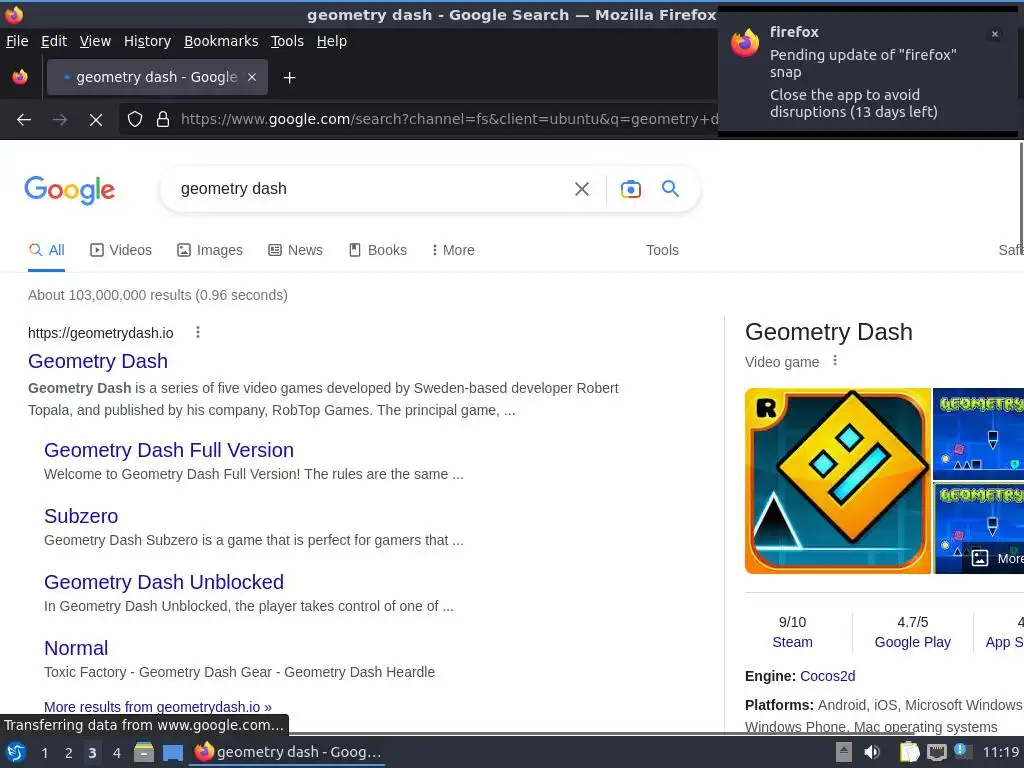Image resolution: width=1024 pixels, height=768 pixels.
Task: Open the Help menu
Action: pyautogui.click(x=332, y=41)
